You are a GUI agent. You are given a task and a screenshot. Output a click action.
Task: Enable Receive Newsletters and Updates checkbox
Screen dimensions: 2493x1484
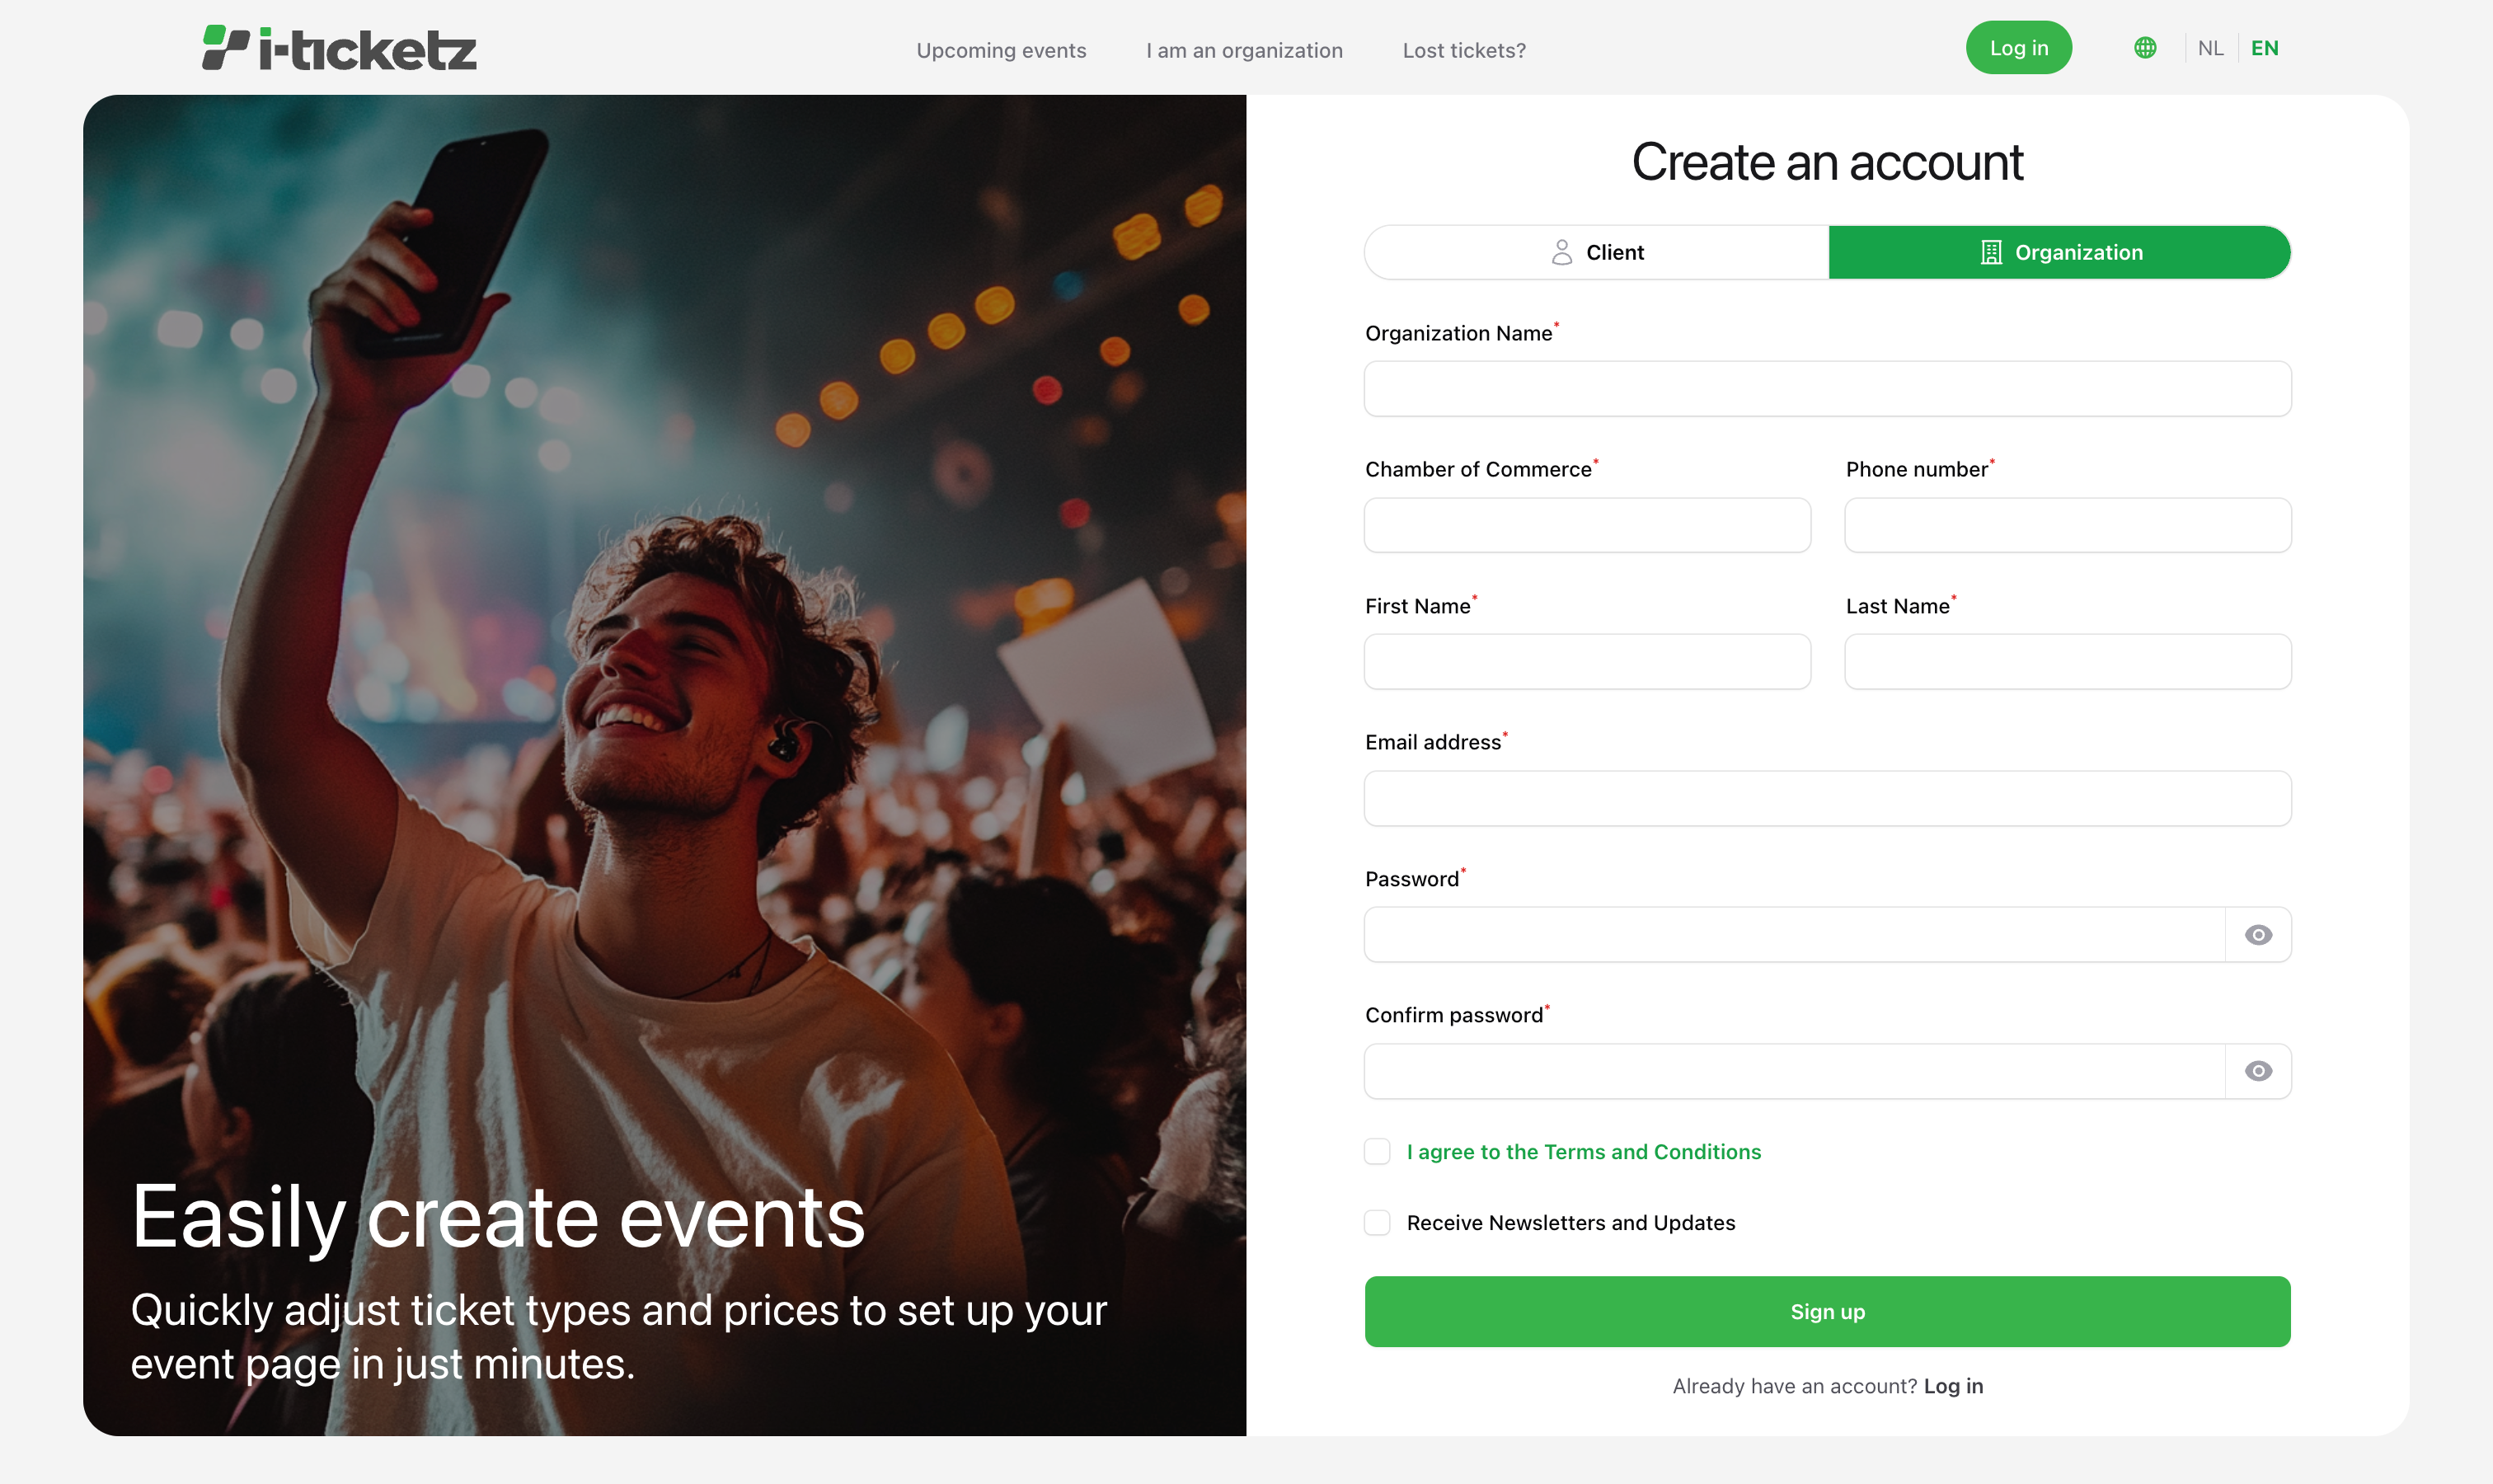point(1377,1223)
